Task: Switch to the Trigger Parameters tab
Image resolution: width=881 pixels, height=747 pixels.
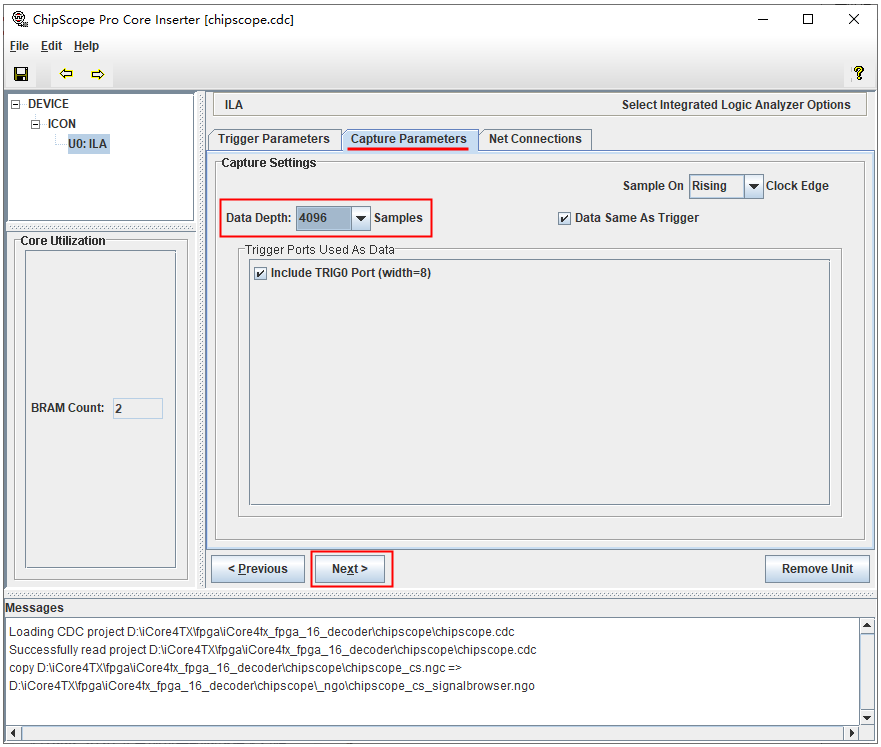Action: click(x=273, y=139)
